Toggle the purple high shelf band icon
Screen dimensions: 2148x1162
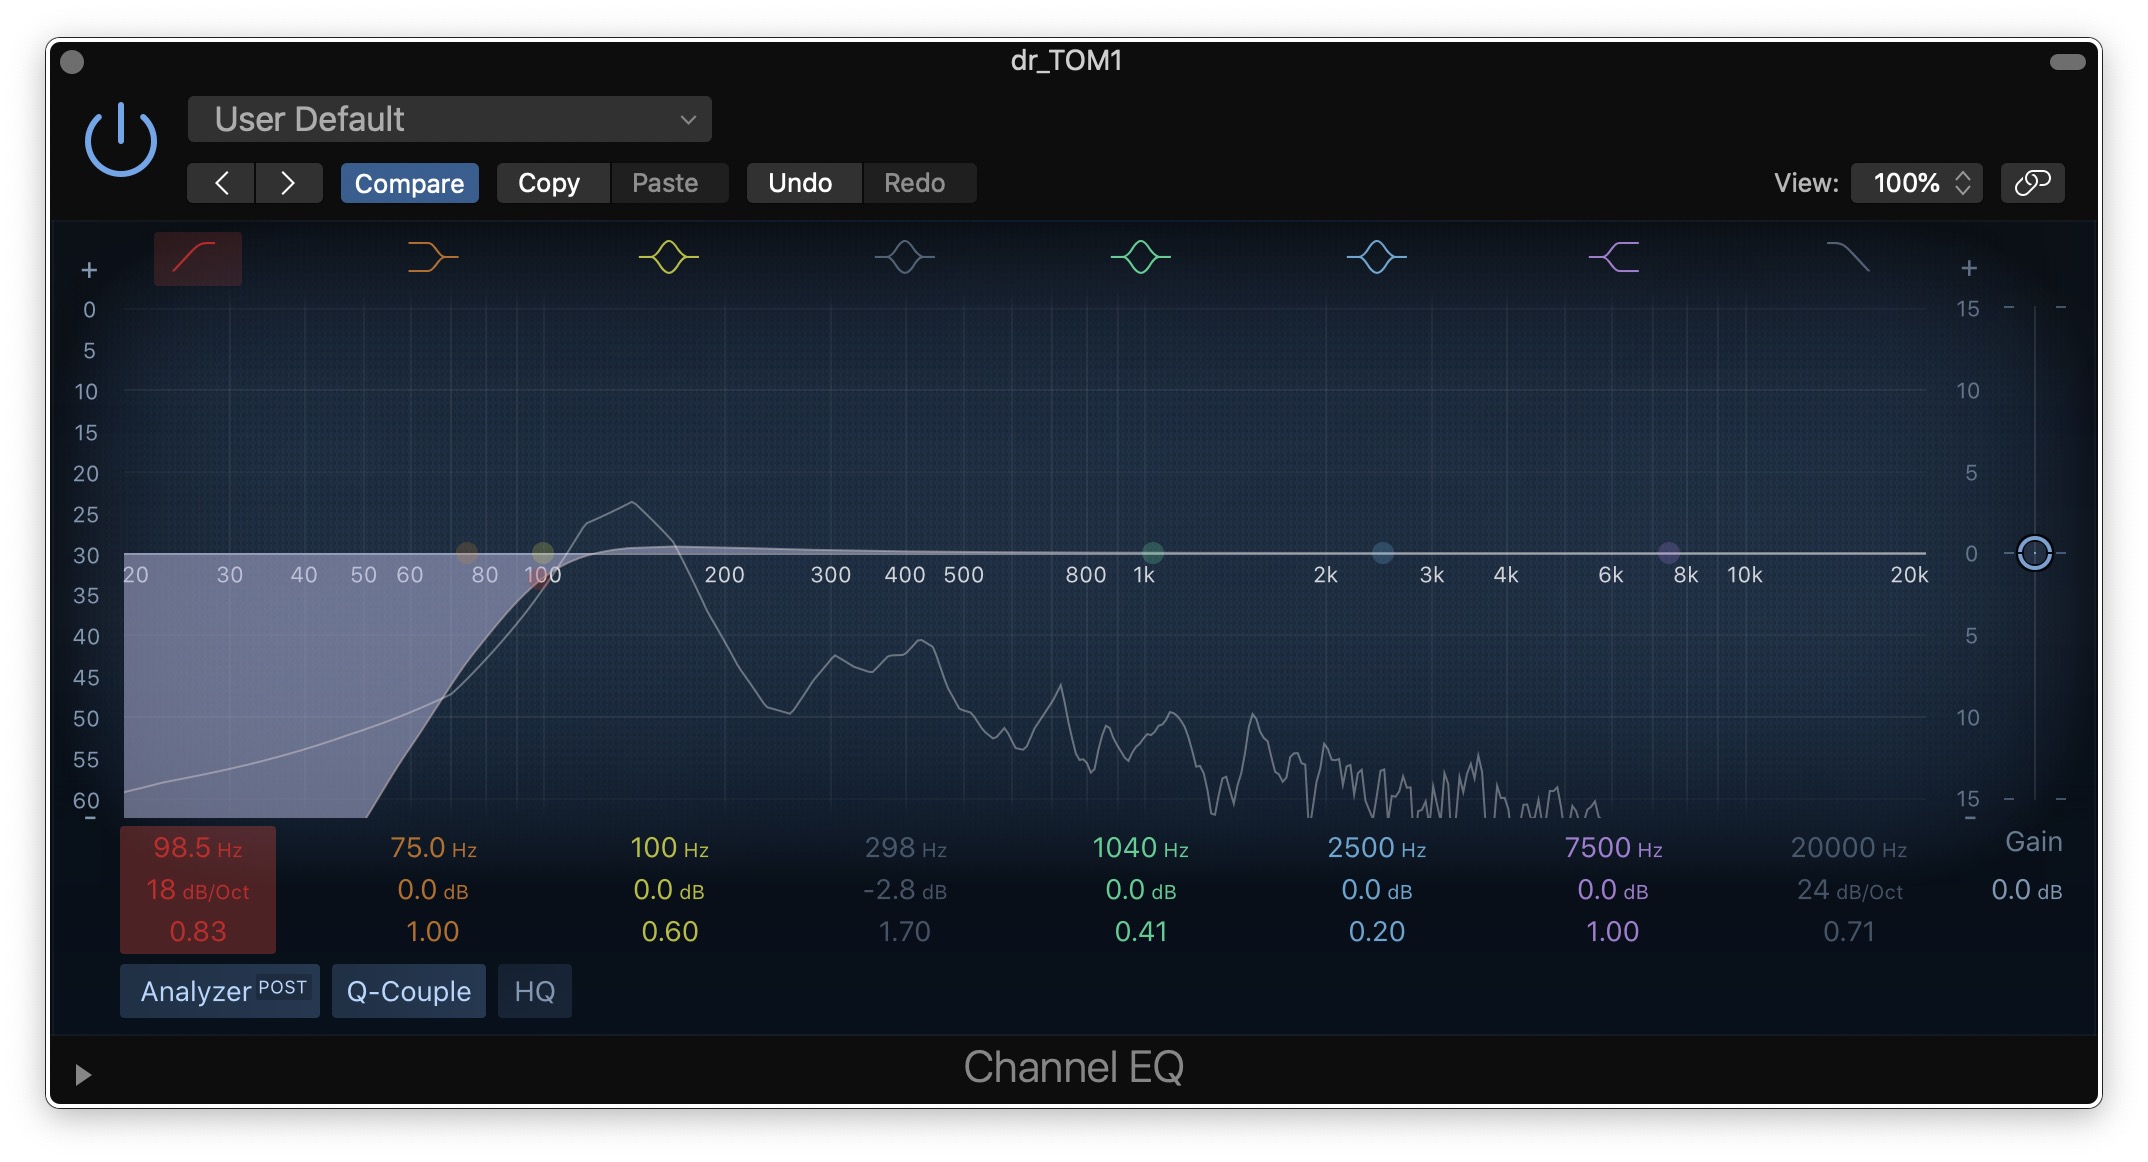coord(1613,258)
